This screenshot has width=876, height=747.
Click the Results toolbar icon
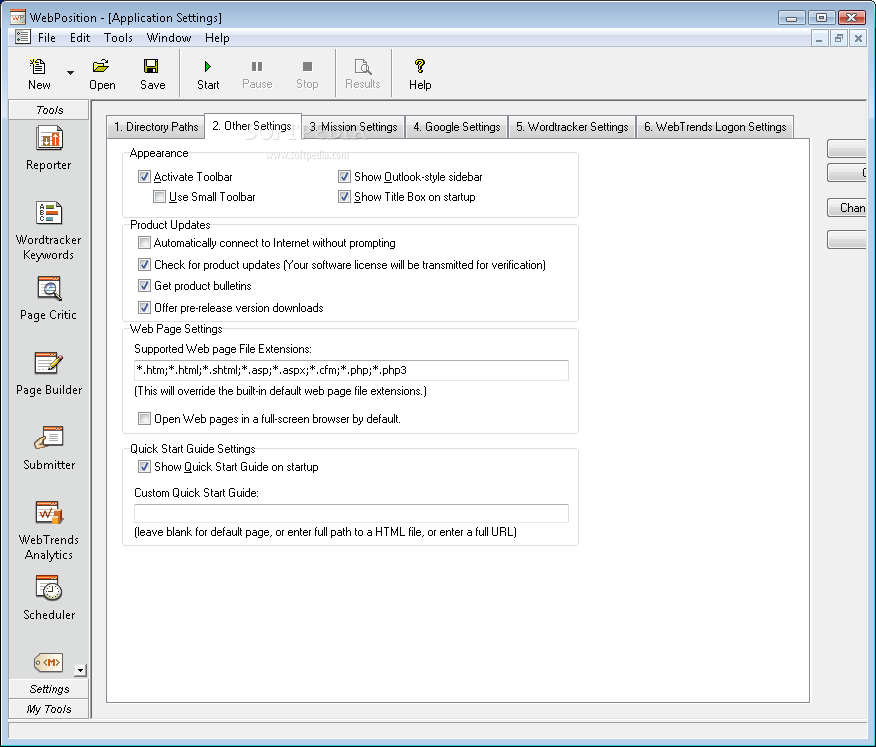coord(363,74)
